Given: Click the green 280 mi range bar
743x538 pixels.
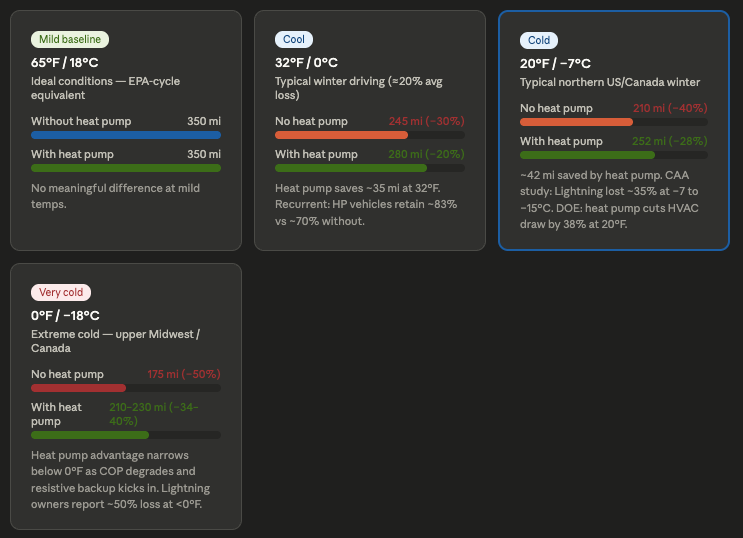Looking at the screenshot, I should 351,168.
